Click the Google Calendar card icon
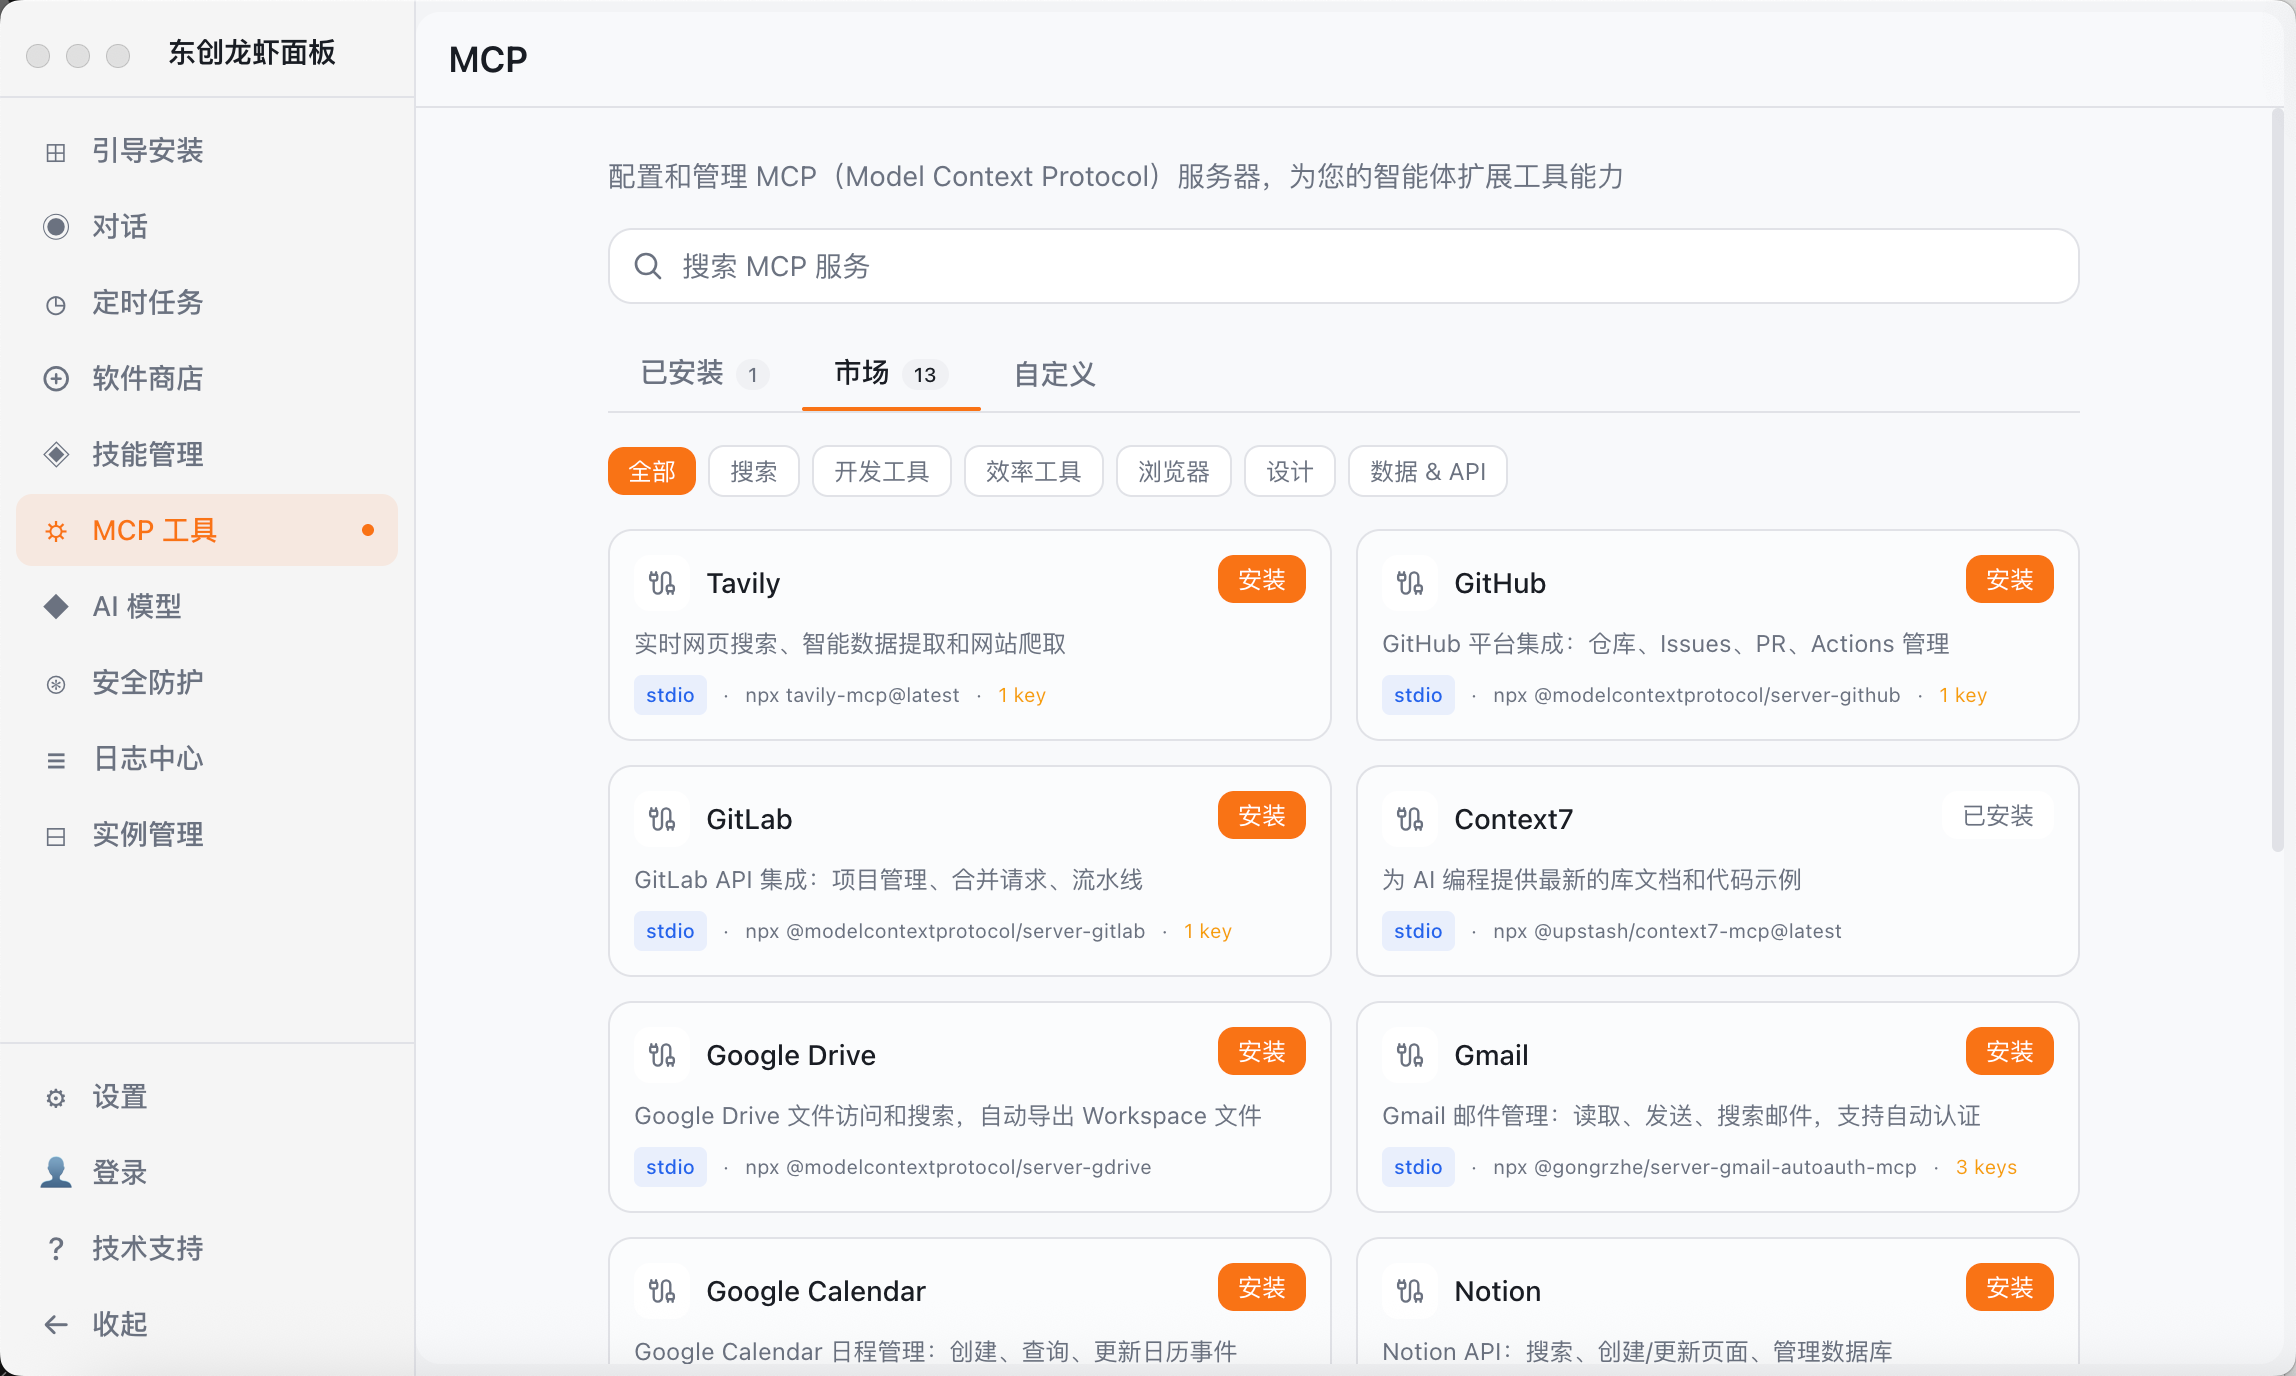The image size is (2296, 1376). pos(662,1291)
